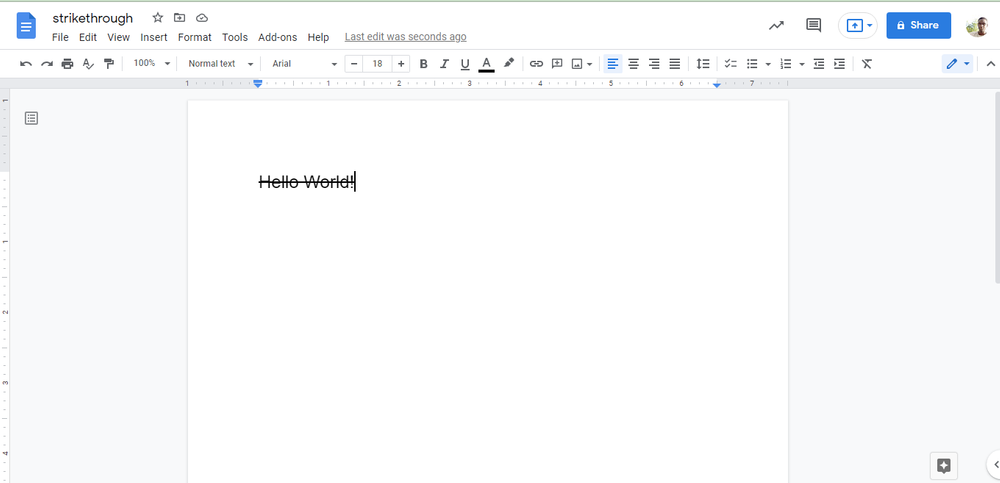Click the Insert link icon

click(536, 64)
